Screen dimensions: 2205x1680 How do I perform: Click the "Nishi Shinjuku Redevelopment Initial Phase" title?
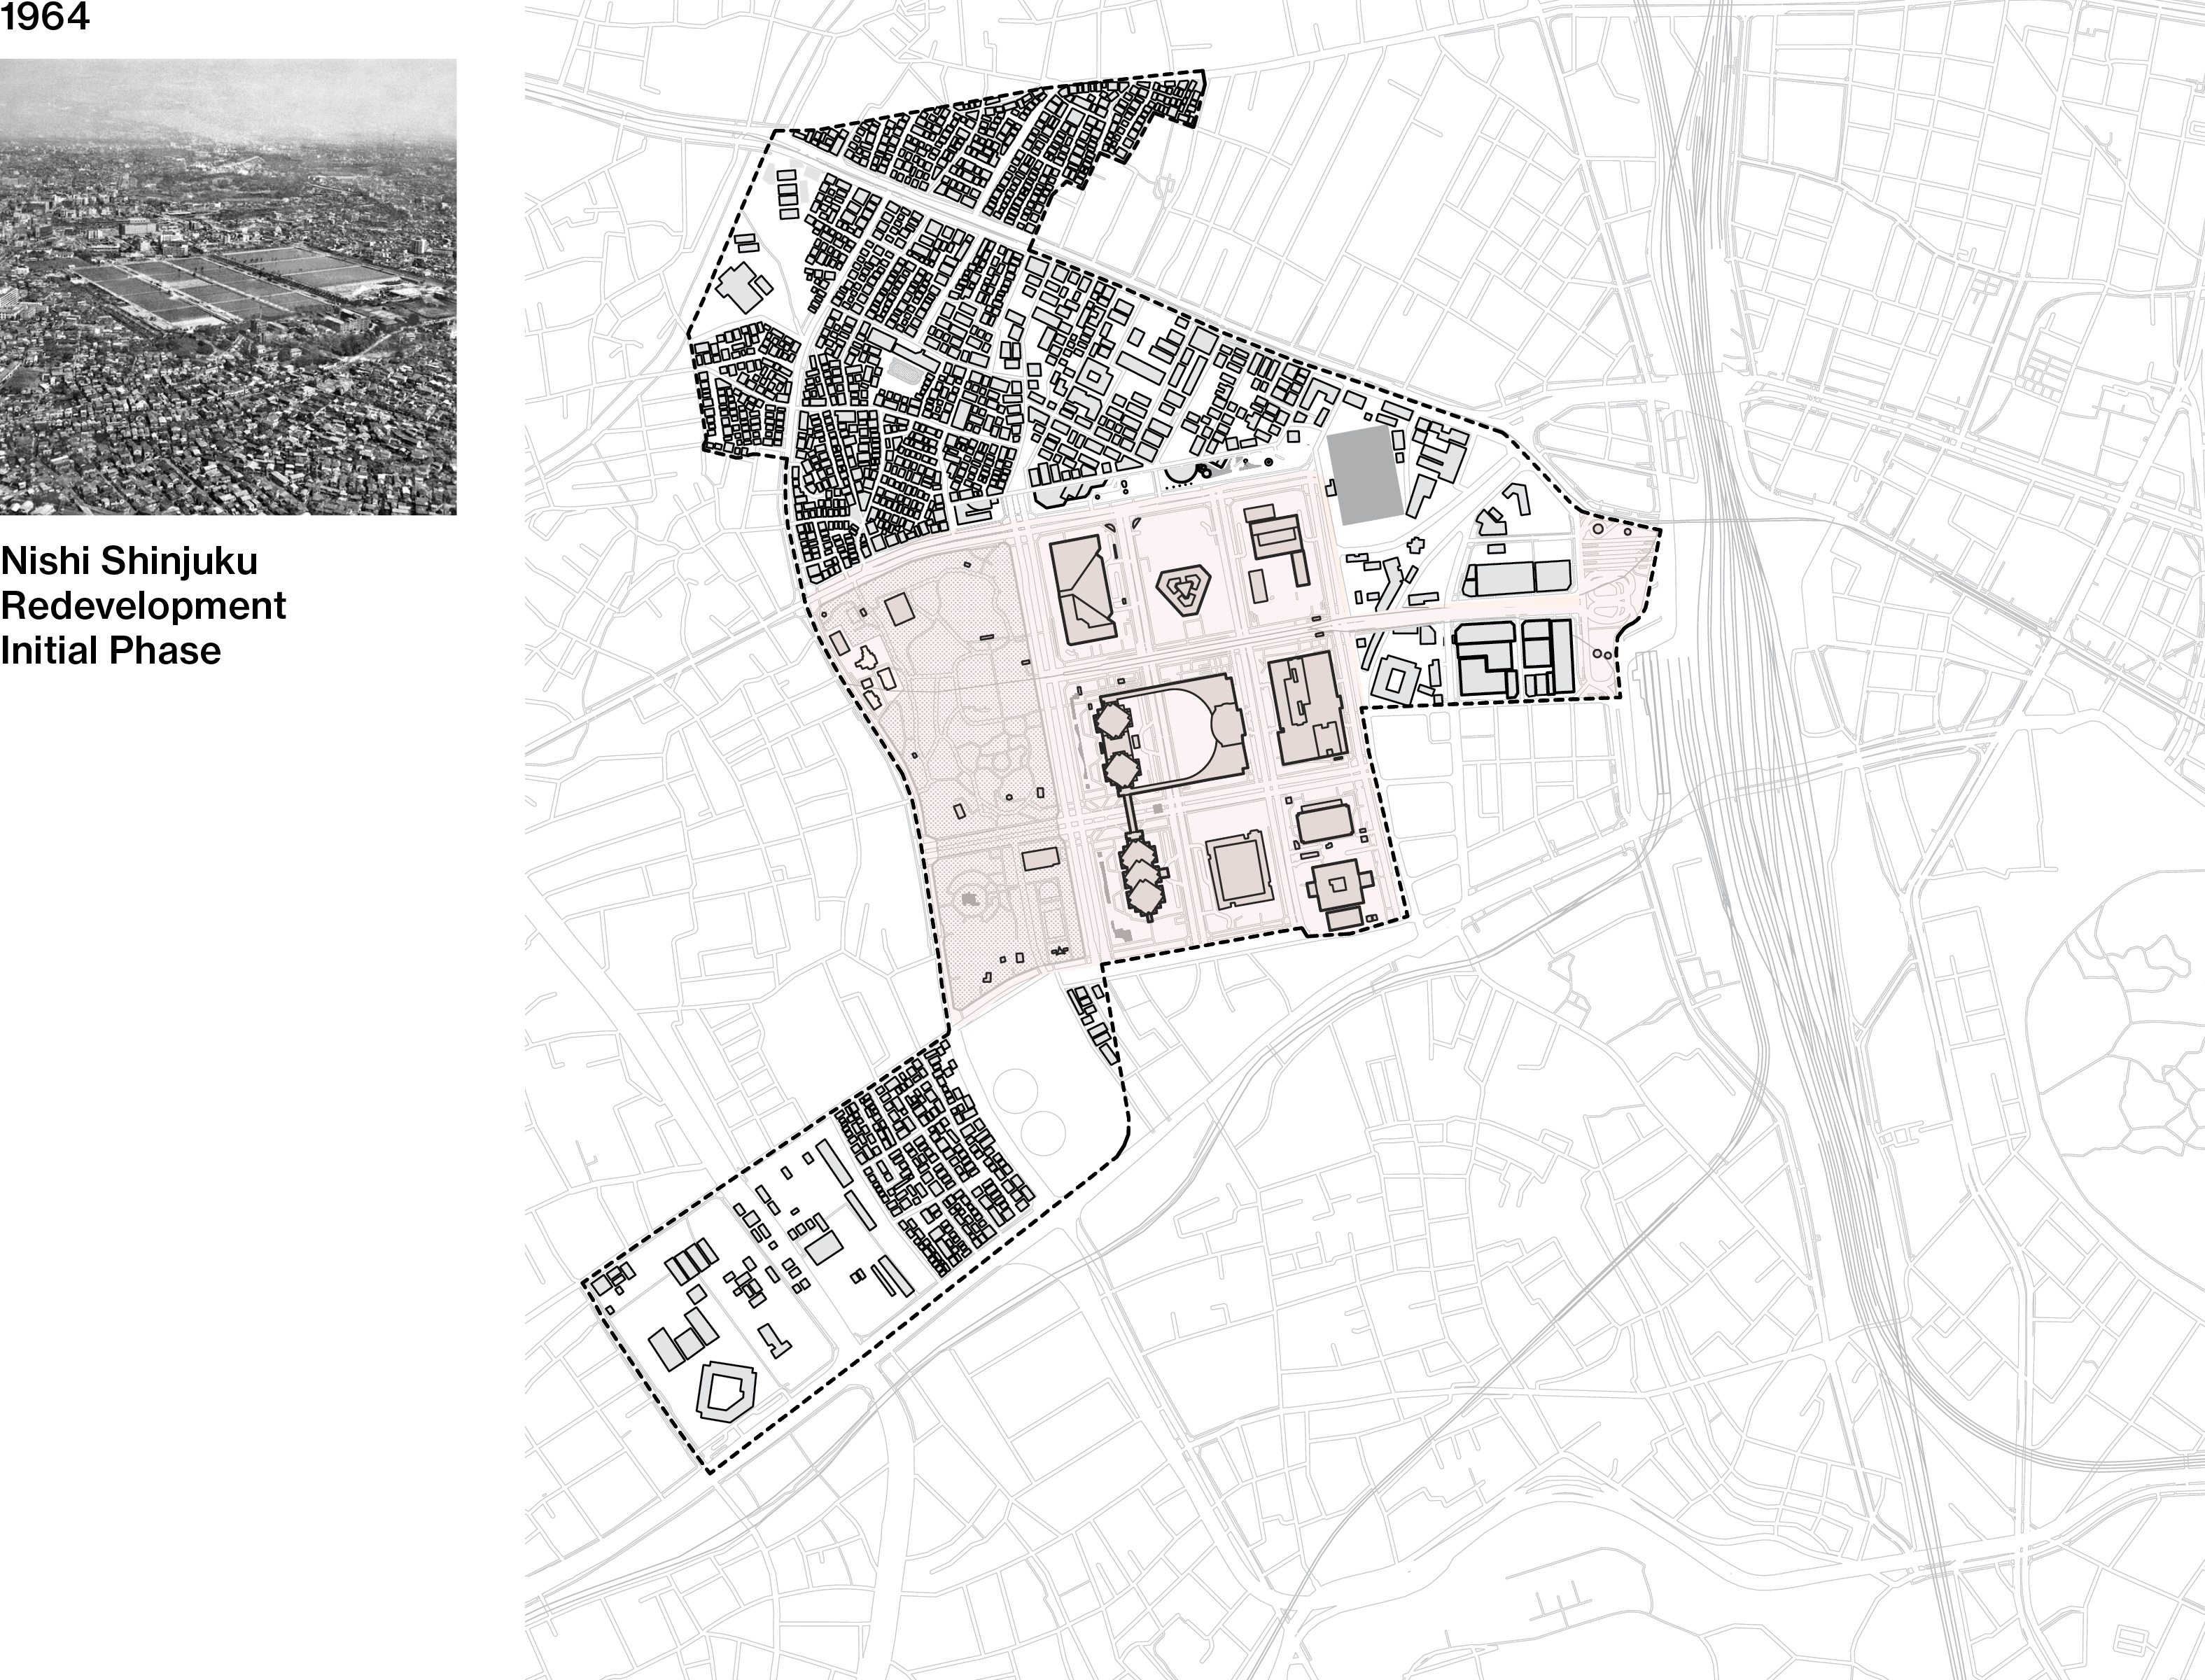143,606
